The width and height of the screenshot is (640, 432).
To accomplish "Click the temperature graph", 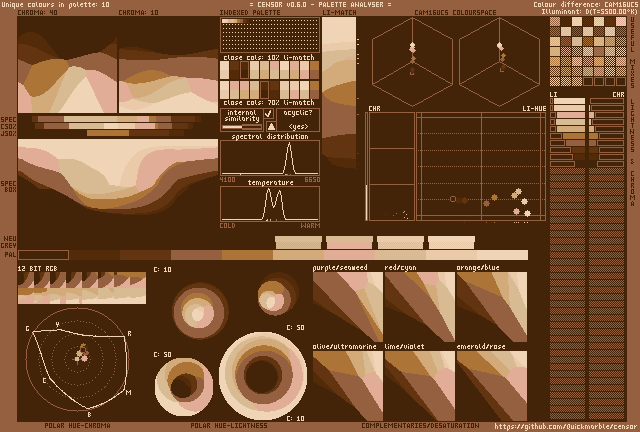I will tap(270, 204).
